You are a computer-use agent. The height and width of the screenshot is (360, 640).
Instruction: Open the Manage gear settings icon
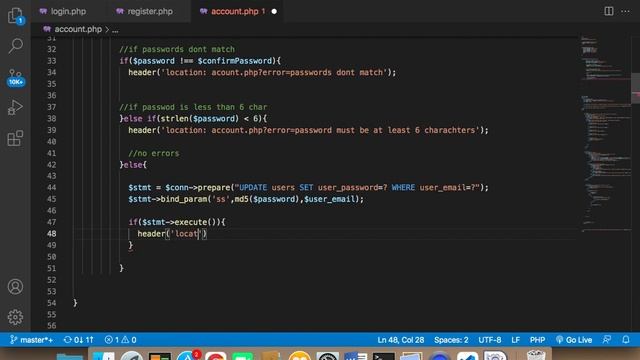click(16, 317)
